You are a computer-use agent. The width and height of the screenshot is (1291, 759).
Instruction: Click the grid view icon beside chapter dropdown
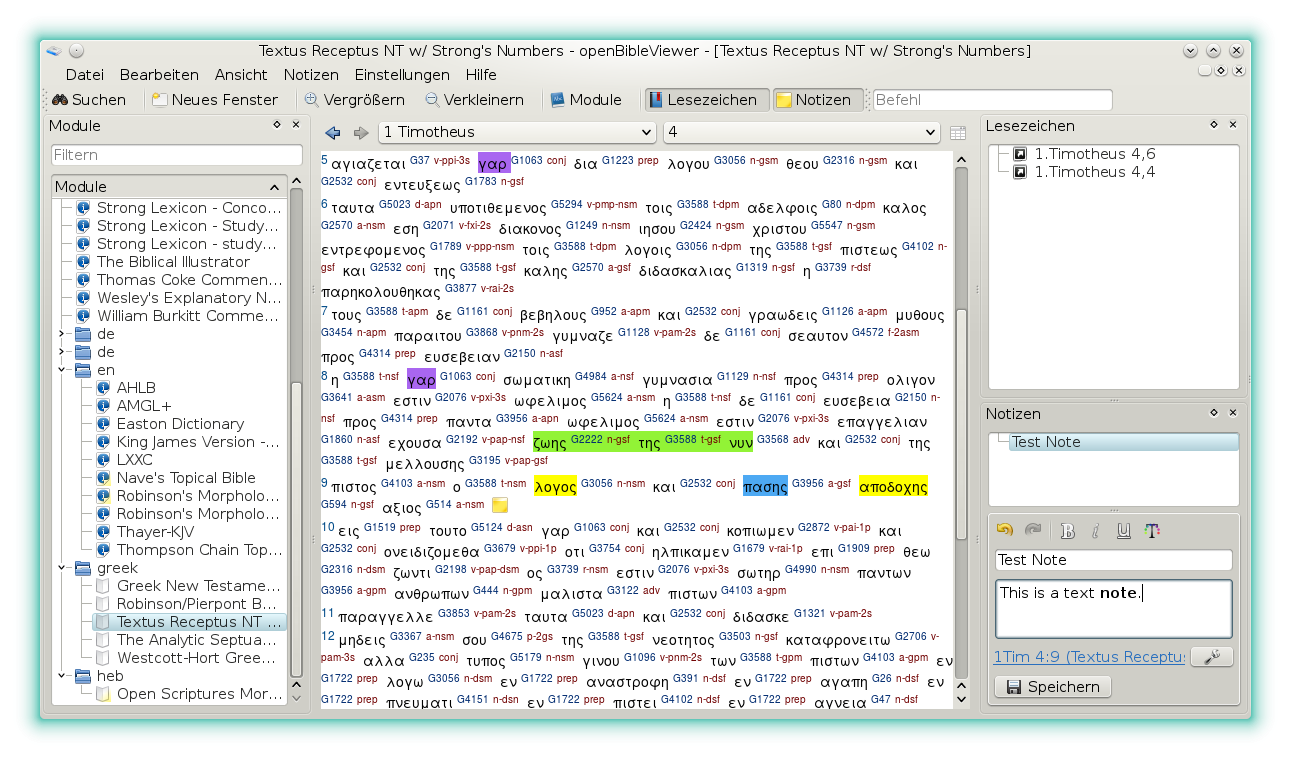(x=957, y=133)
